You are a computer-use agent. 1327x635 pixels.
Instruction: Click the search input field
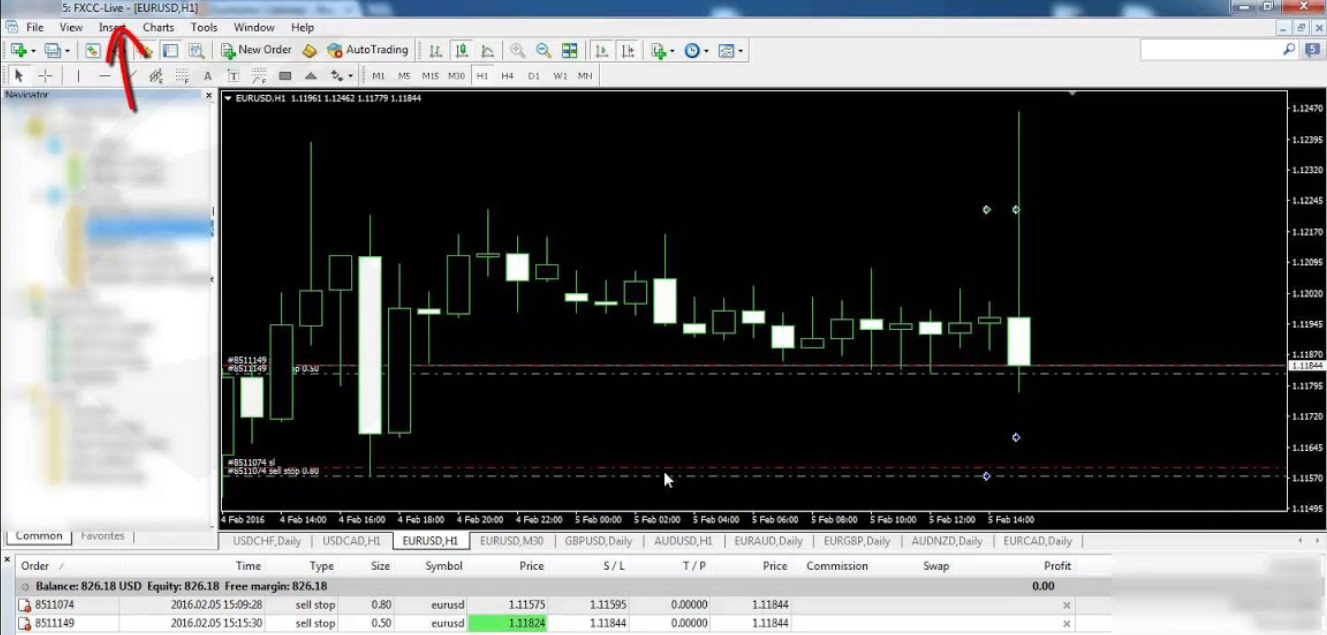[1210, 49]
